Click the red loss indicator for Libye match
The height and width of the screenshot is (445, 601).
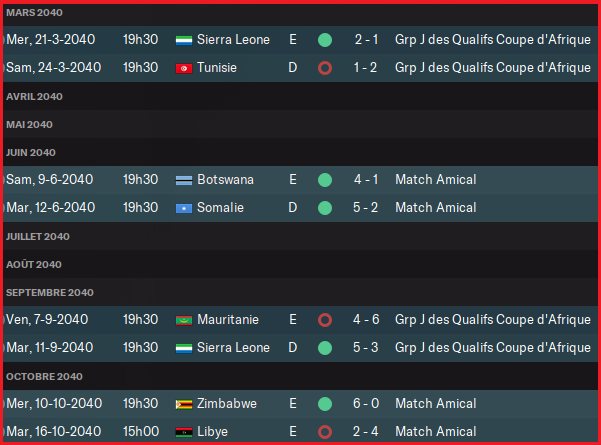(x=324, y=432)
